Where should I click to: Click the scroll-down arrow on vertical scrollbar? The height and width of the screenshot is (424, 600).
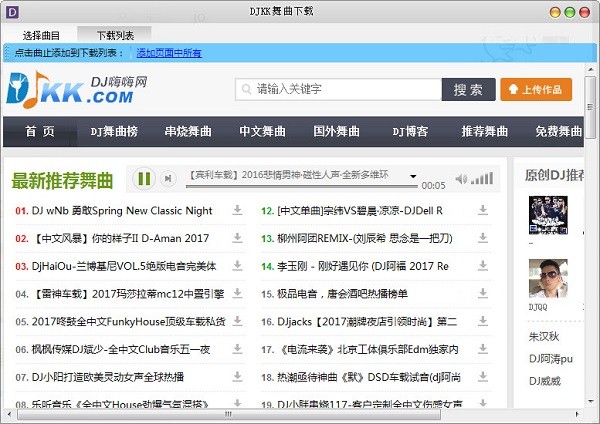(590, 401)
